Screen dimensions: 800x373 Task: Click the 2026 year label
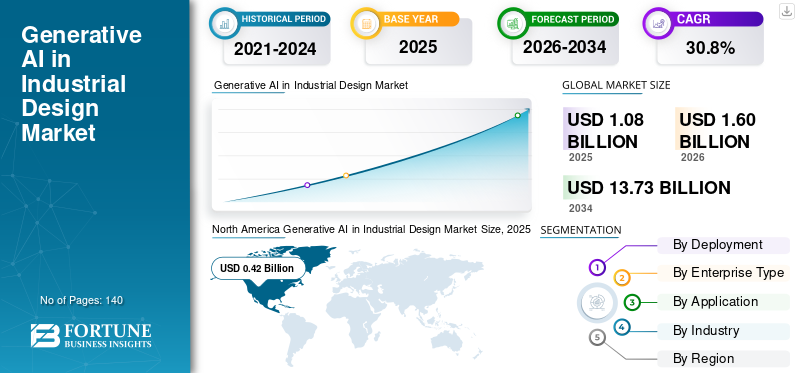(x=692, y=157)
